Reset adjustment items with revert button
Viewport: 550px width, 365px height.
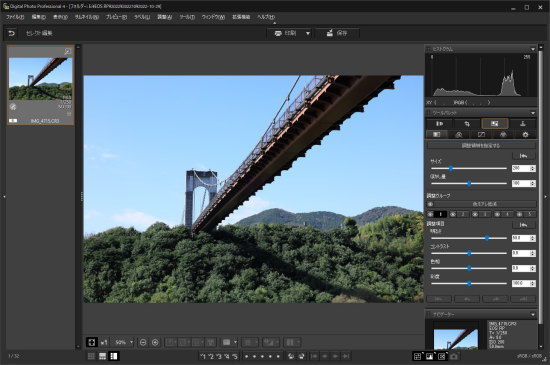tap(523, 225)
